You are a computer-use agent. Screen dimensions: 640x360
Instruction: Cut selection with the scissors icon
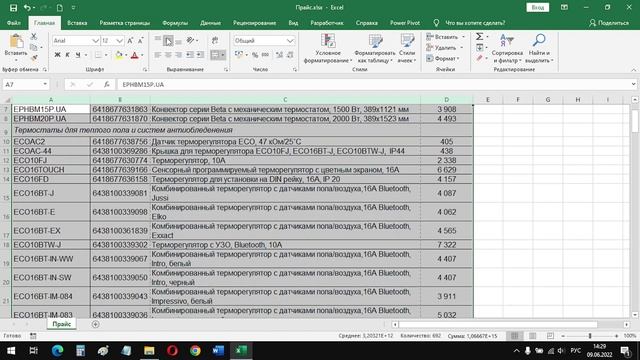[34, 37]
